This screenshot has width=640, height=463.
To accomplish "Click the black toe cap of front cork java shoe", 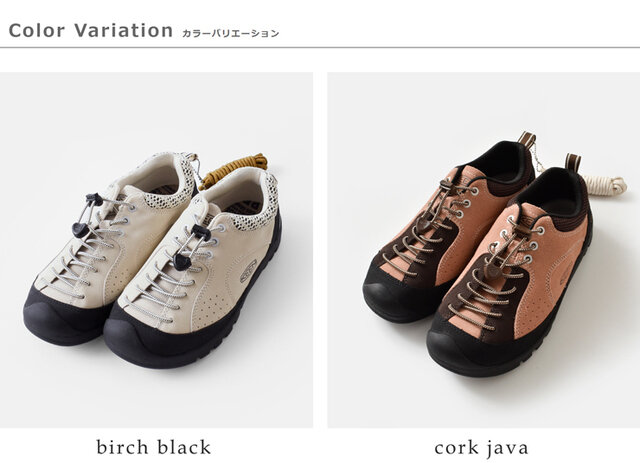I will (453, 346).
